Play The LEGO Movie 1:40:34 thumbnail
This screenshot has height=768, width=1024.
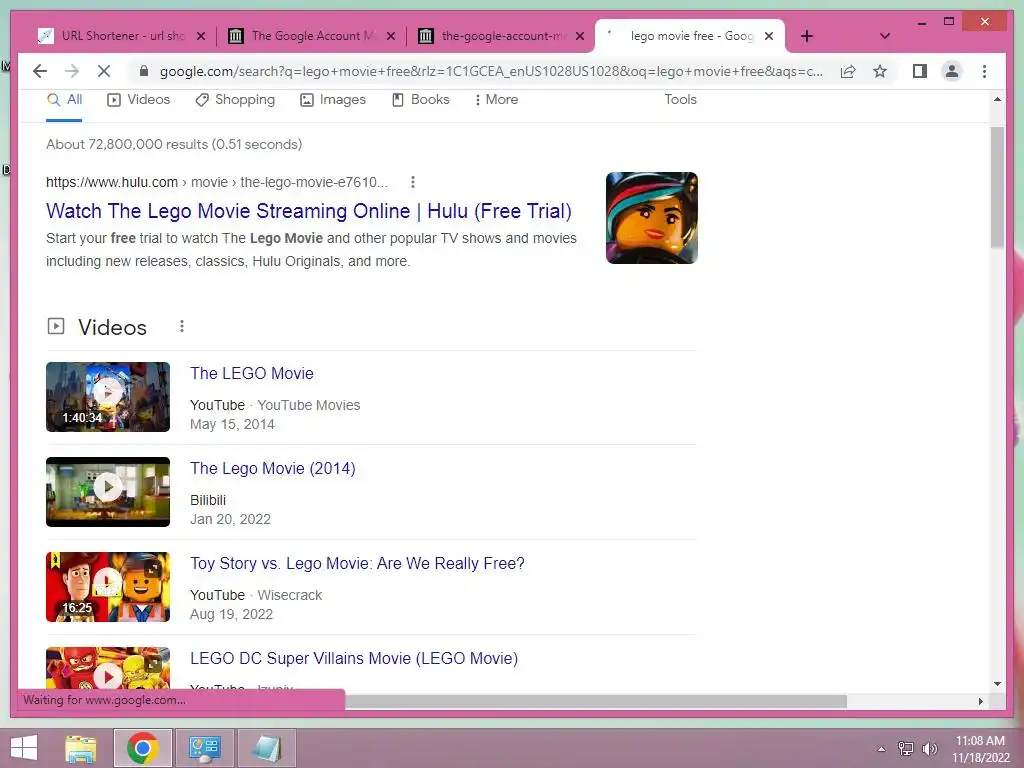click(108, 397)
